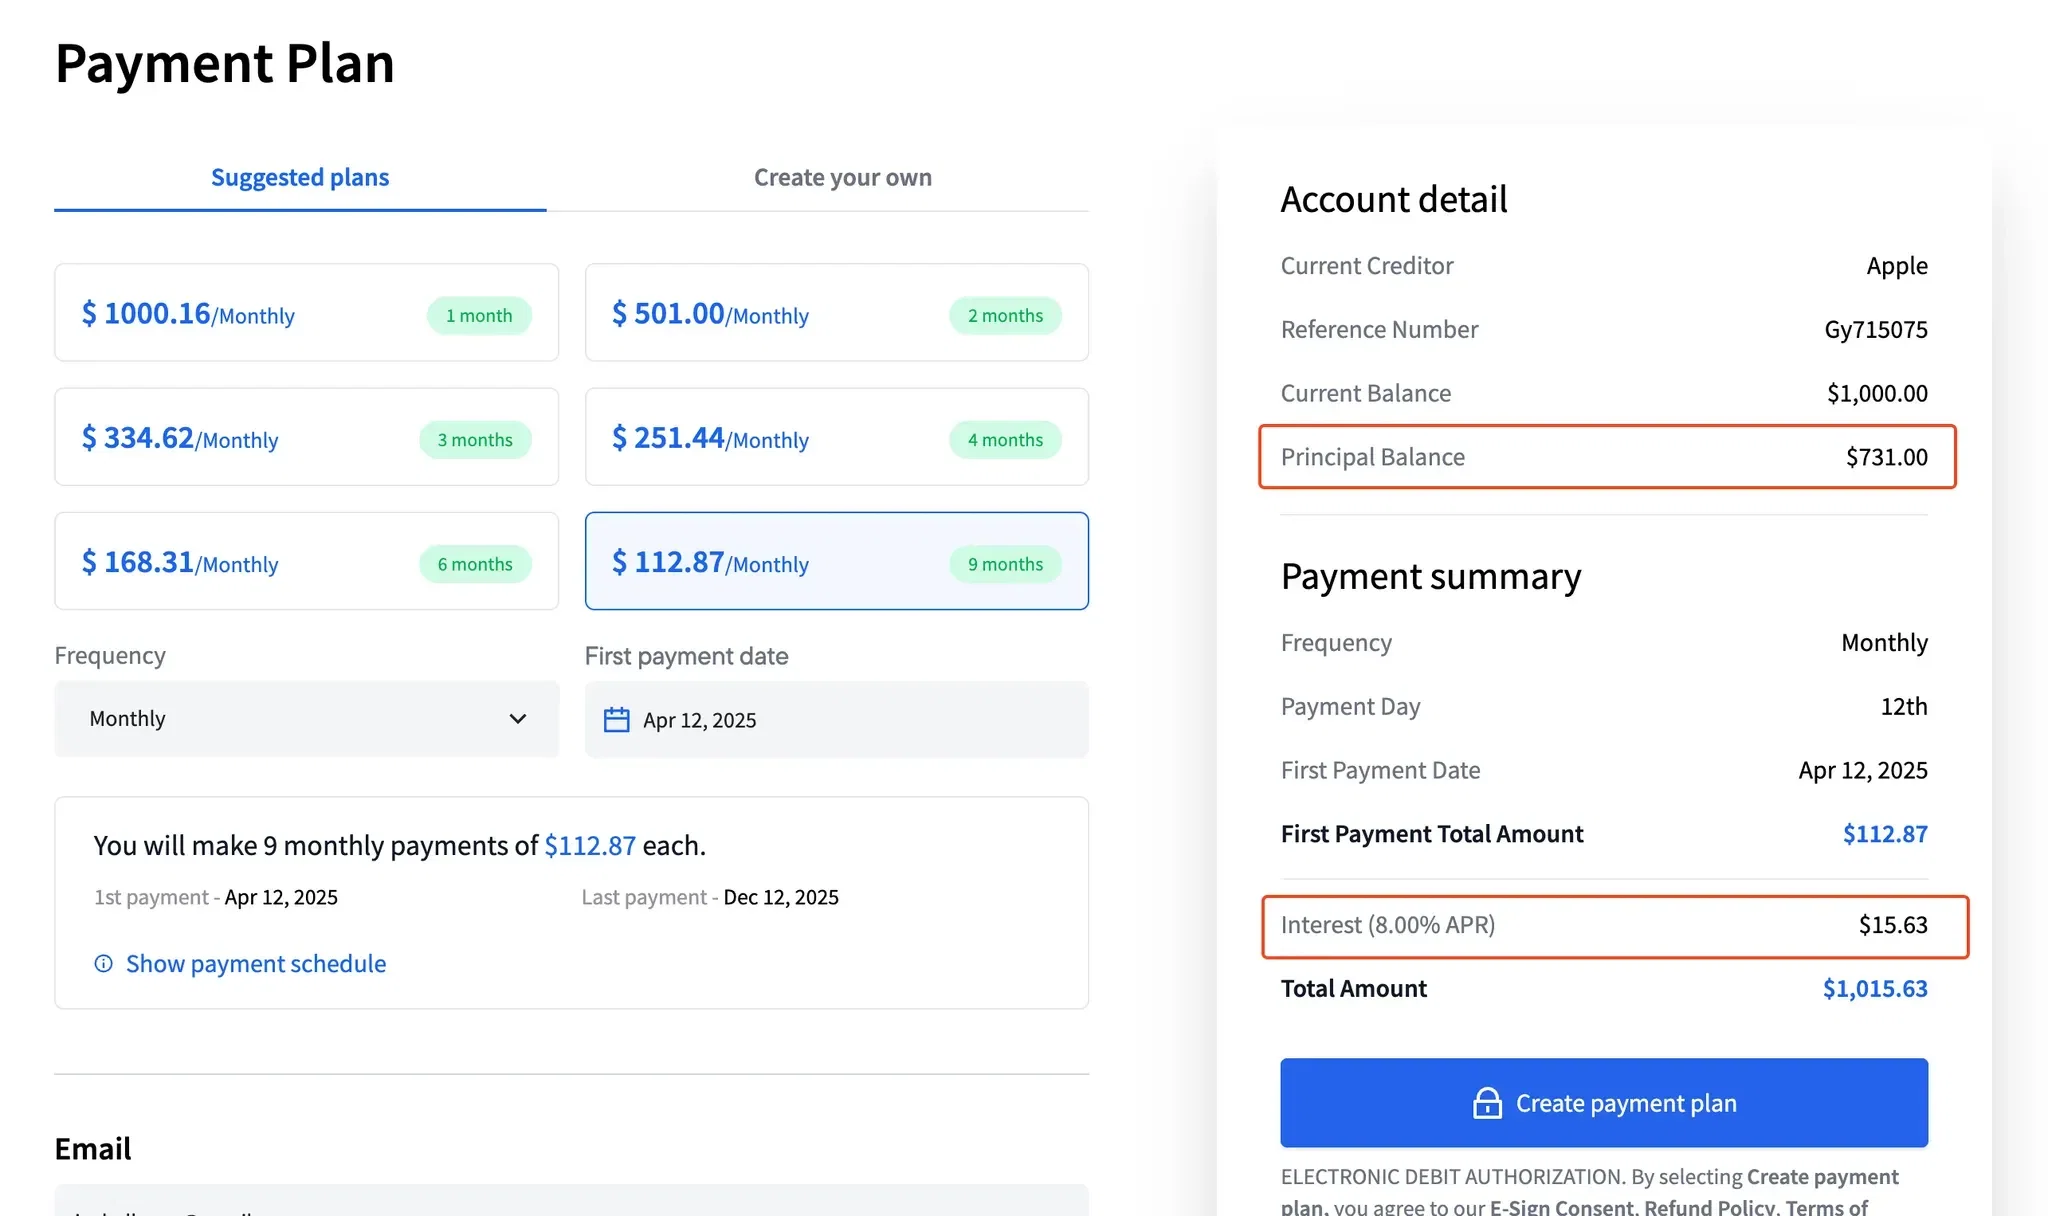2048x1216 pixels.
Task: Choose the $1000.16 monthly 1 month plan
Action: [307, 313]
